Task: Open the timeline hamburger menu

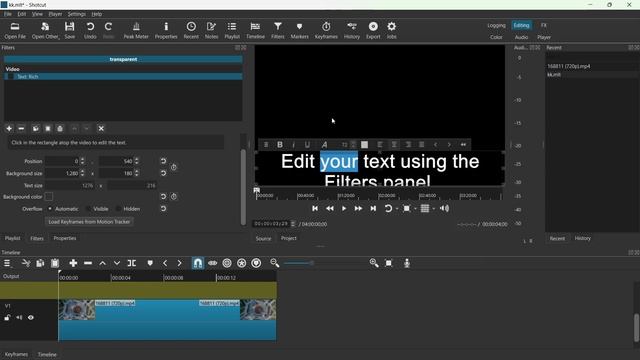Action: [x=7, y=263]
